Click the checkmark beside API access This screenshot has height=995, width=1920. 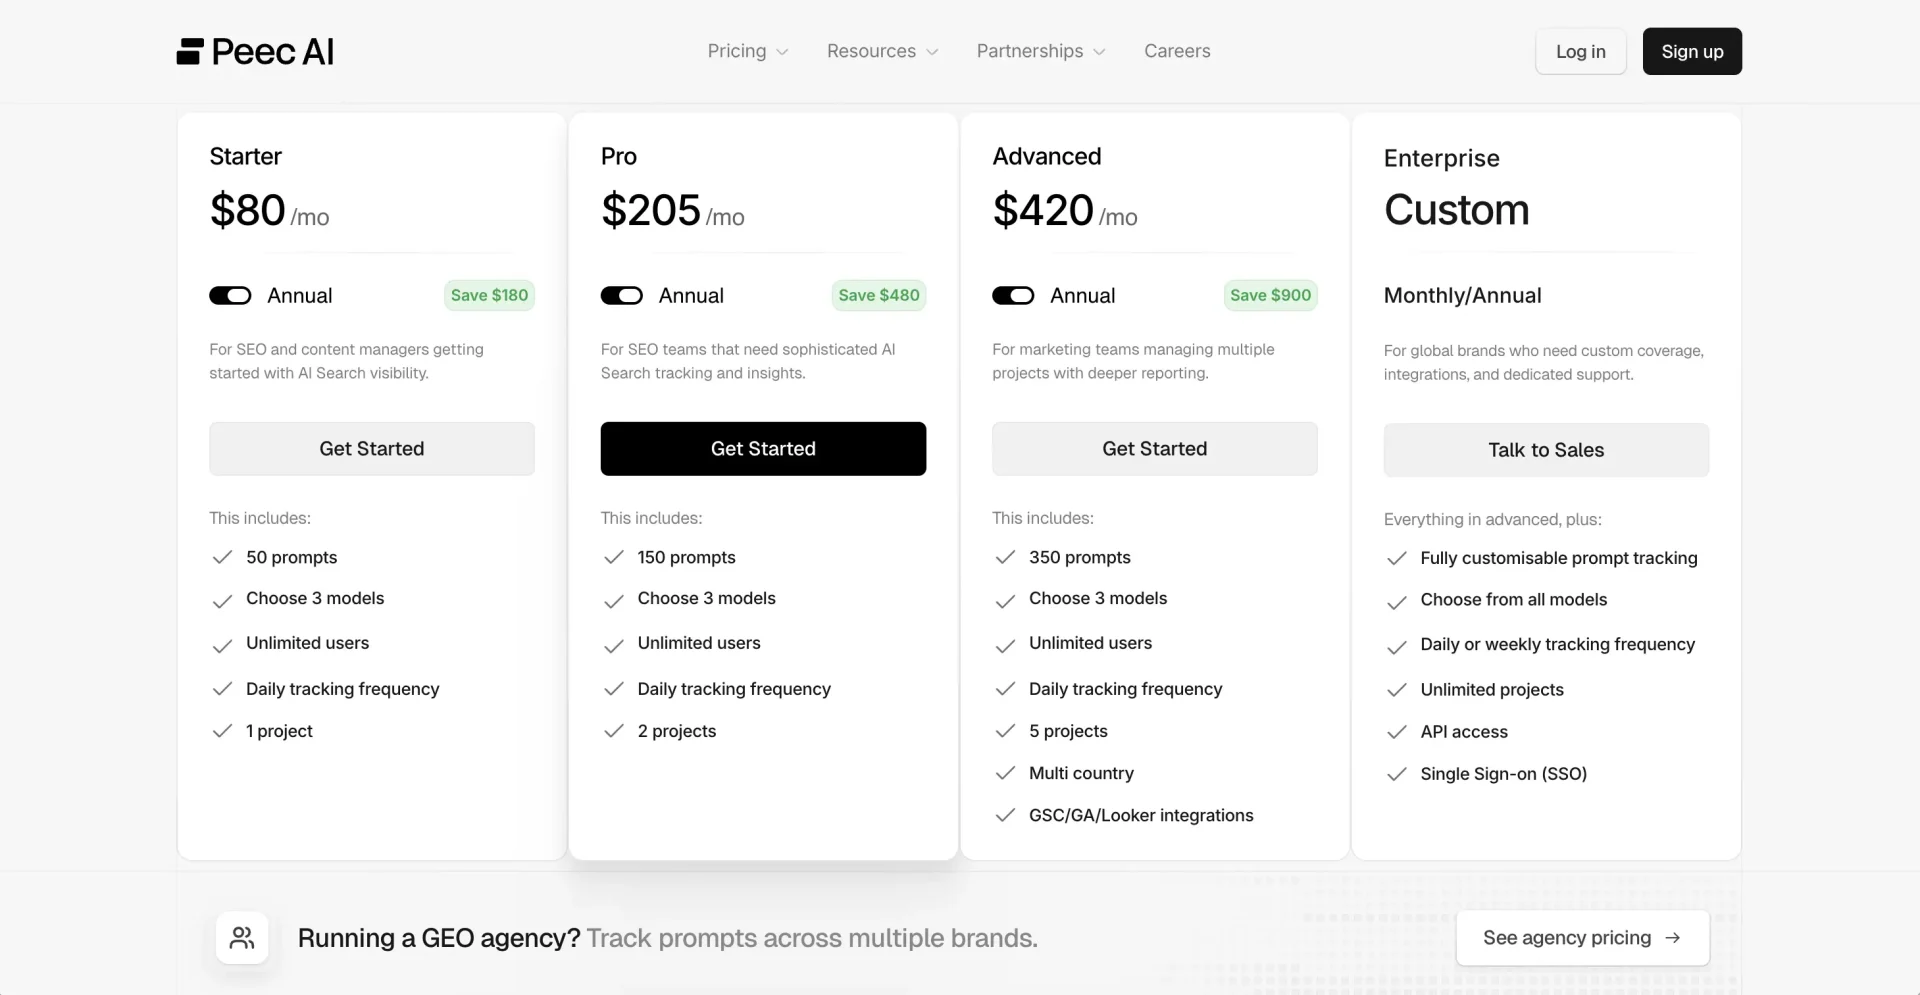pyautogui.click(x=1397, y=732)
